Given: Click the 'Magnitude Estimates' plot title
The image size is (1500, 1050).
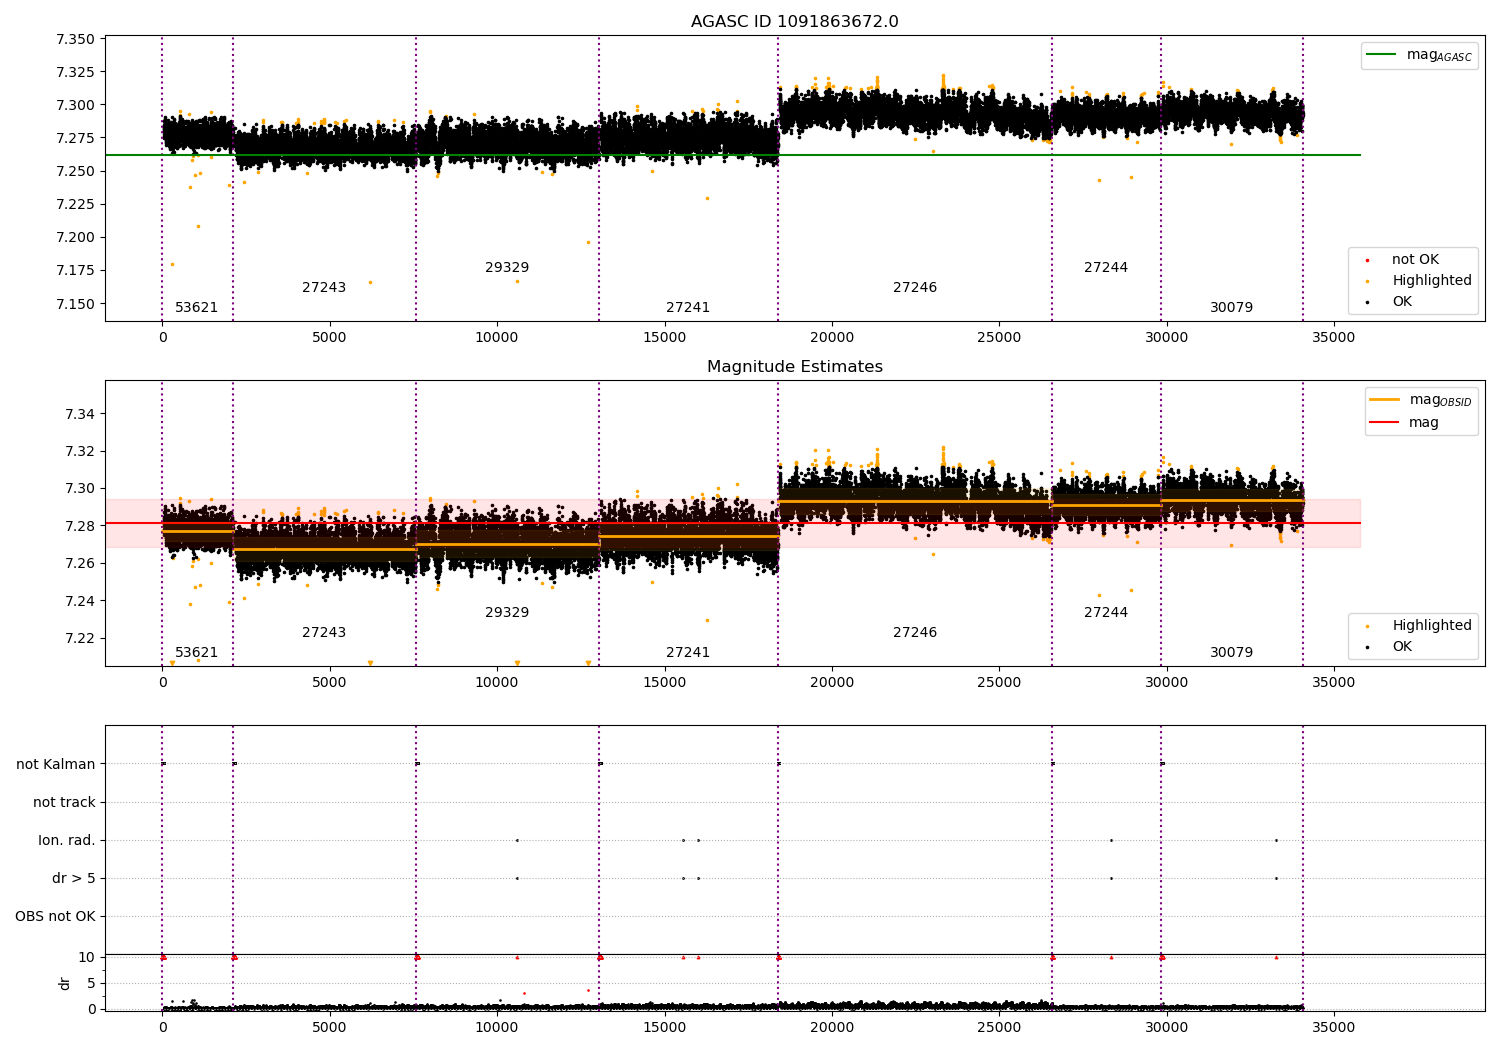Looking at the screenshot, I should (794, 367).
